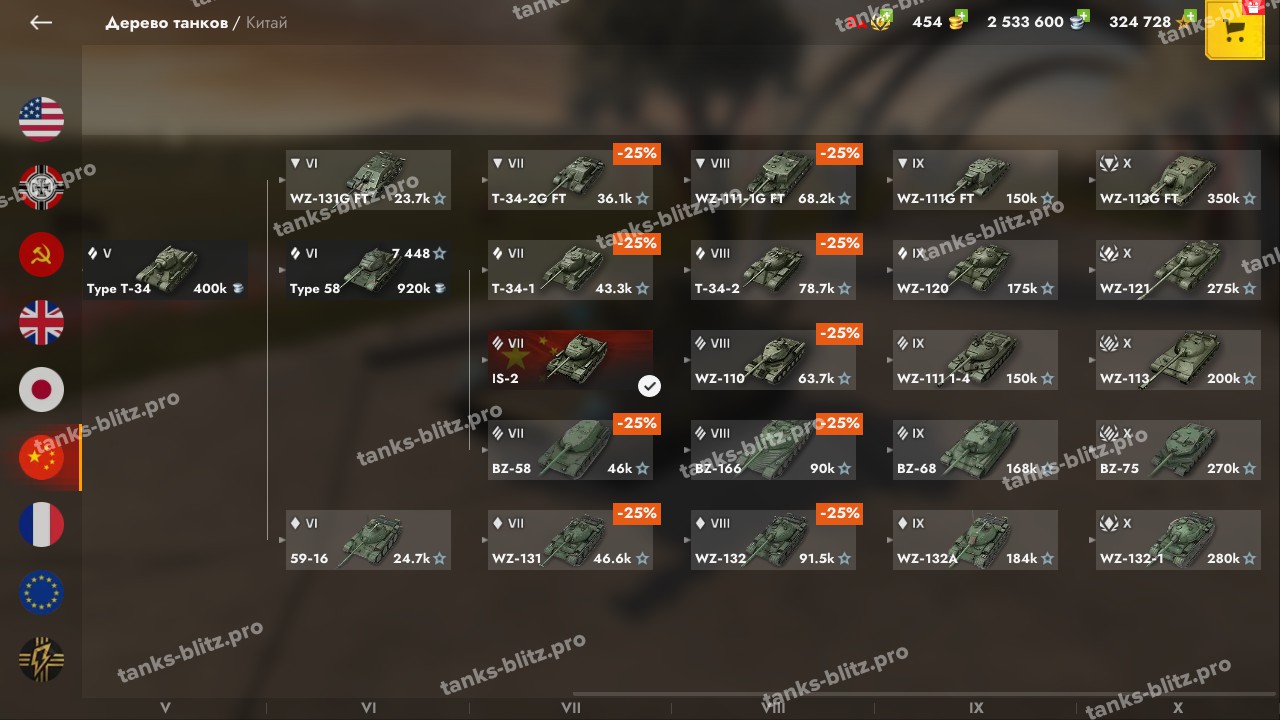Select the France nation flag icon
The image size is (1280, 720).
pyautogui.click(x=42, y=525)
